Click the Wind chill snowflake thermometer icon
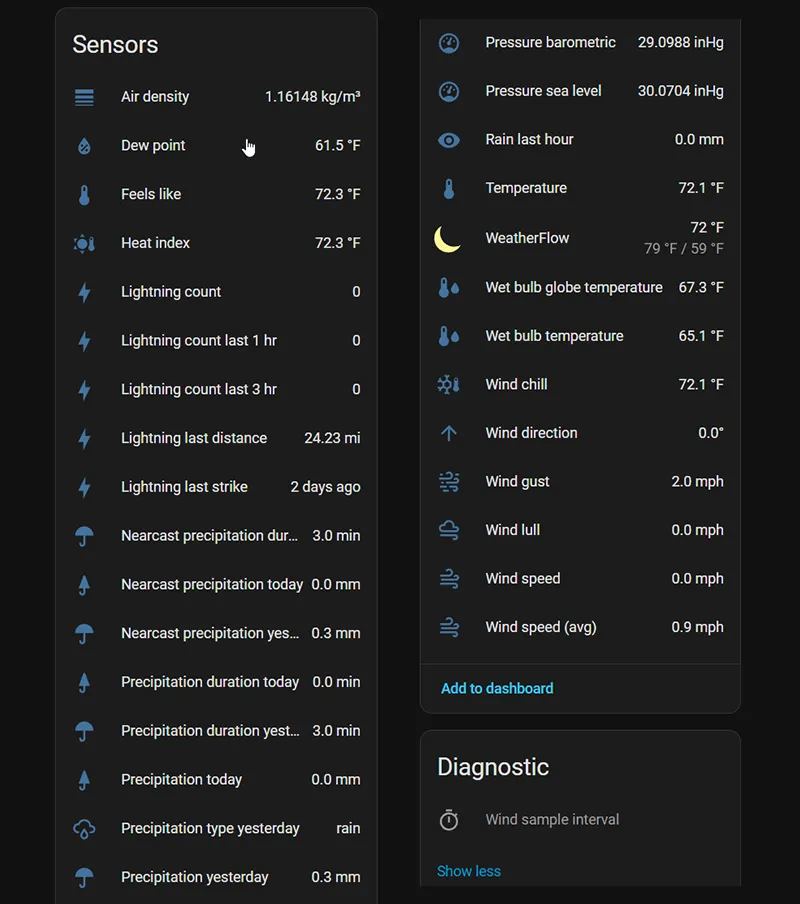 [x=448, y=385]
